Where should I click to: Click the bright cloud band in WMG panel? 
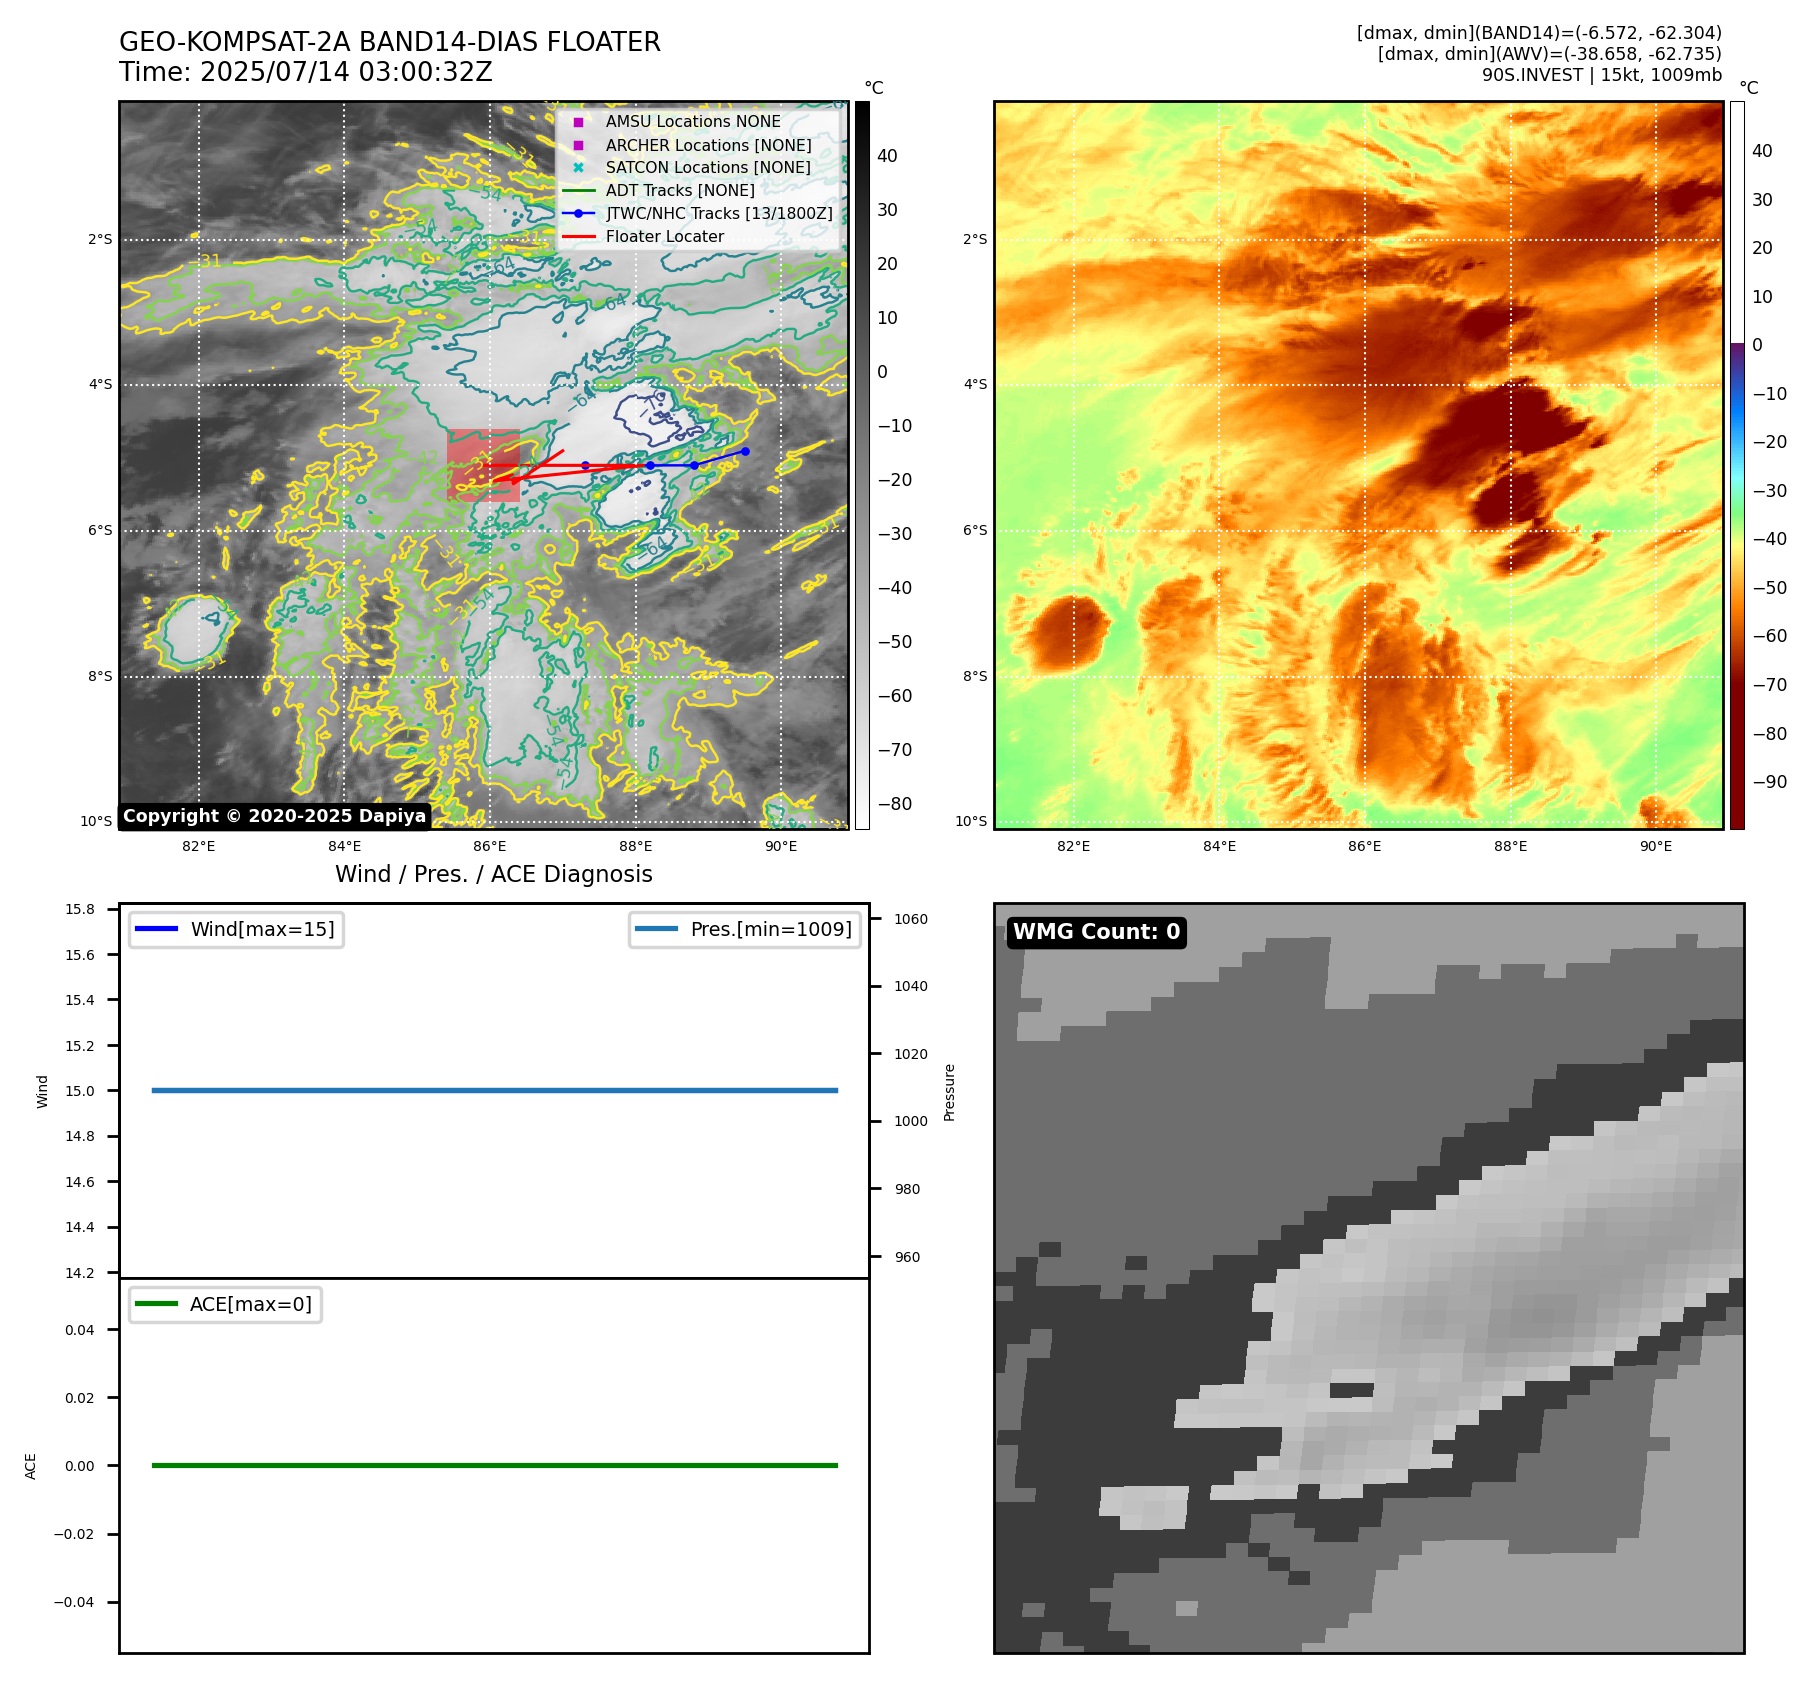[x=1480, y=1300]
